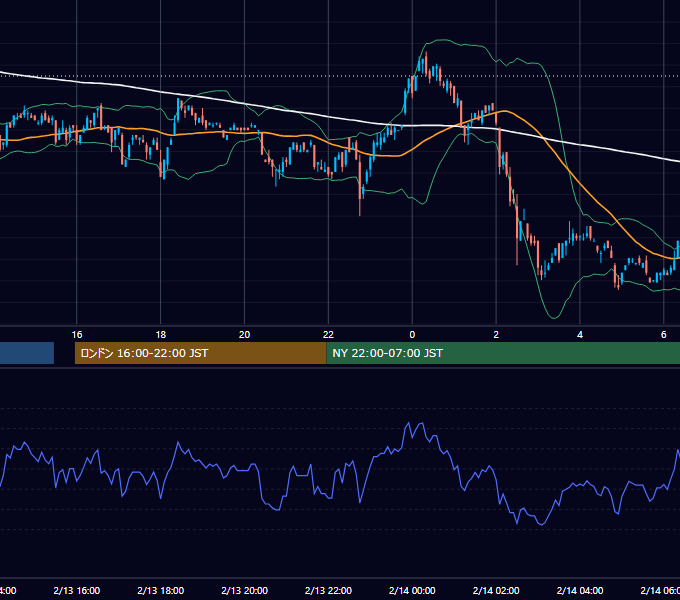680x600 pixels.
Task: Click hour label 4 on upper axis
Action: point(580,335)
